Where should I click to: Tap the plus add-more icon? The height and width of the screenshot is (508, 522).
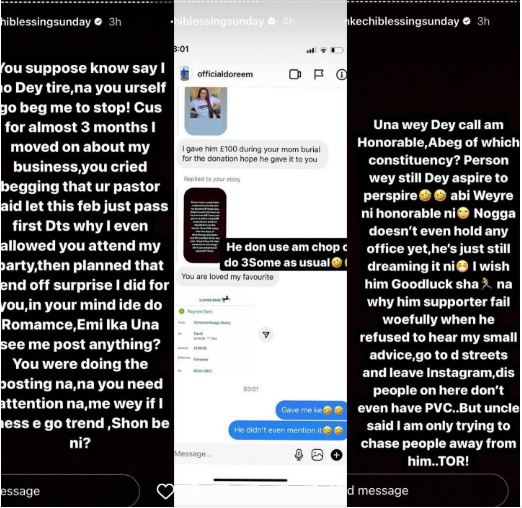pyautogui.click(x=337, y=455)
